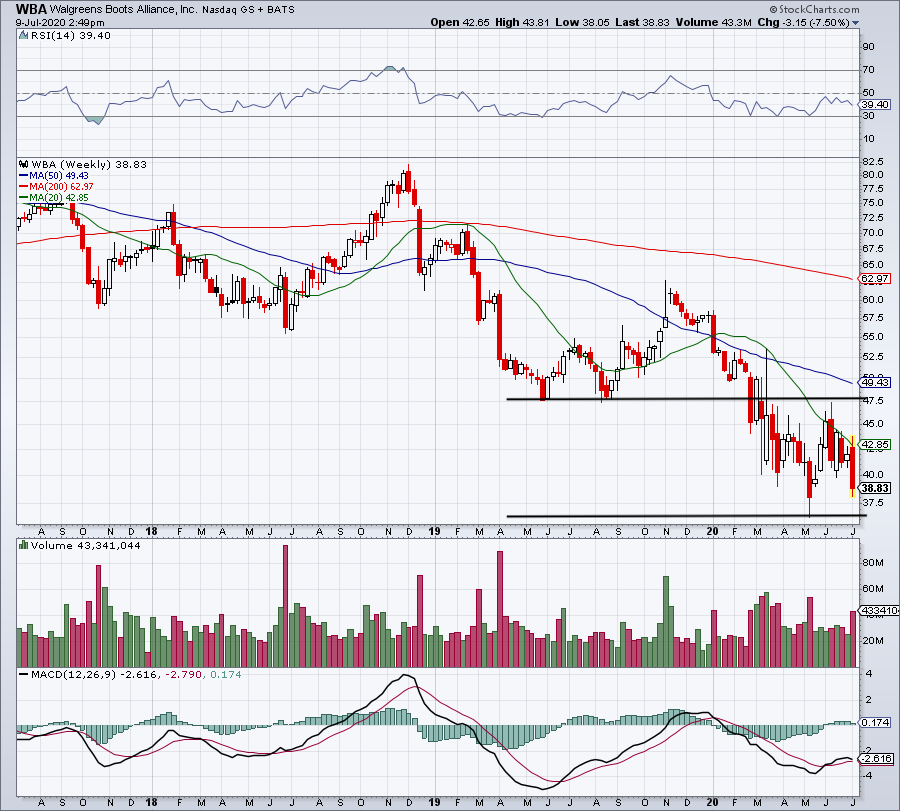Click the 'Volume 43.3M' header value
This screenshot has height=811, width=900.
pos(713,22)
